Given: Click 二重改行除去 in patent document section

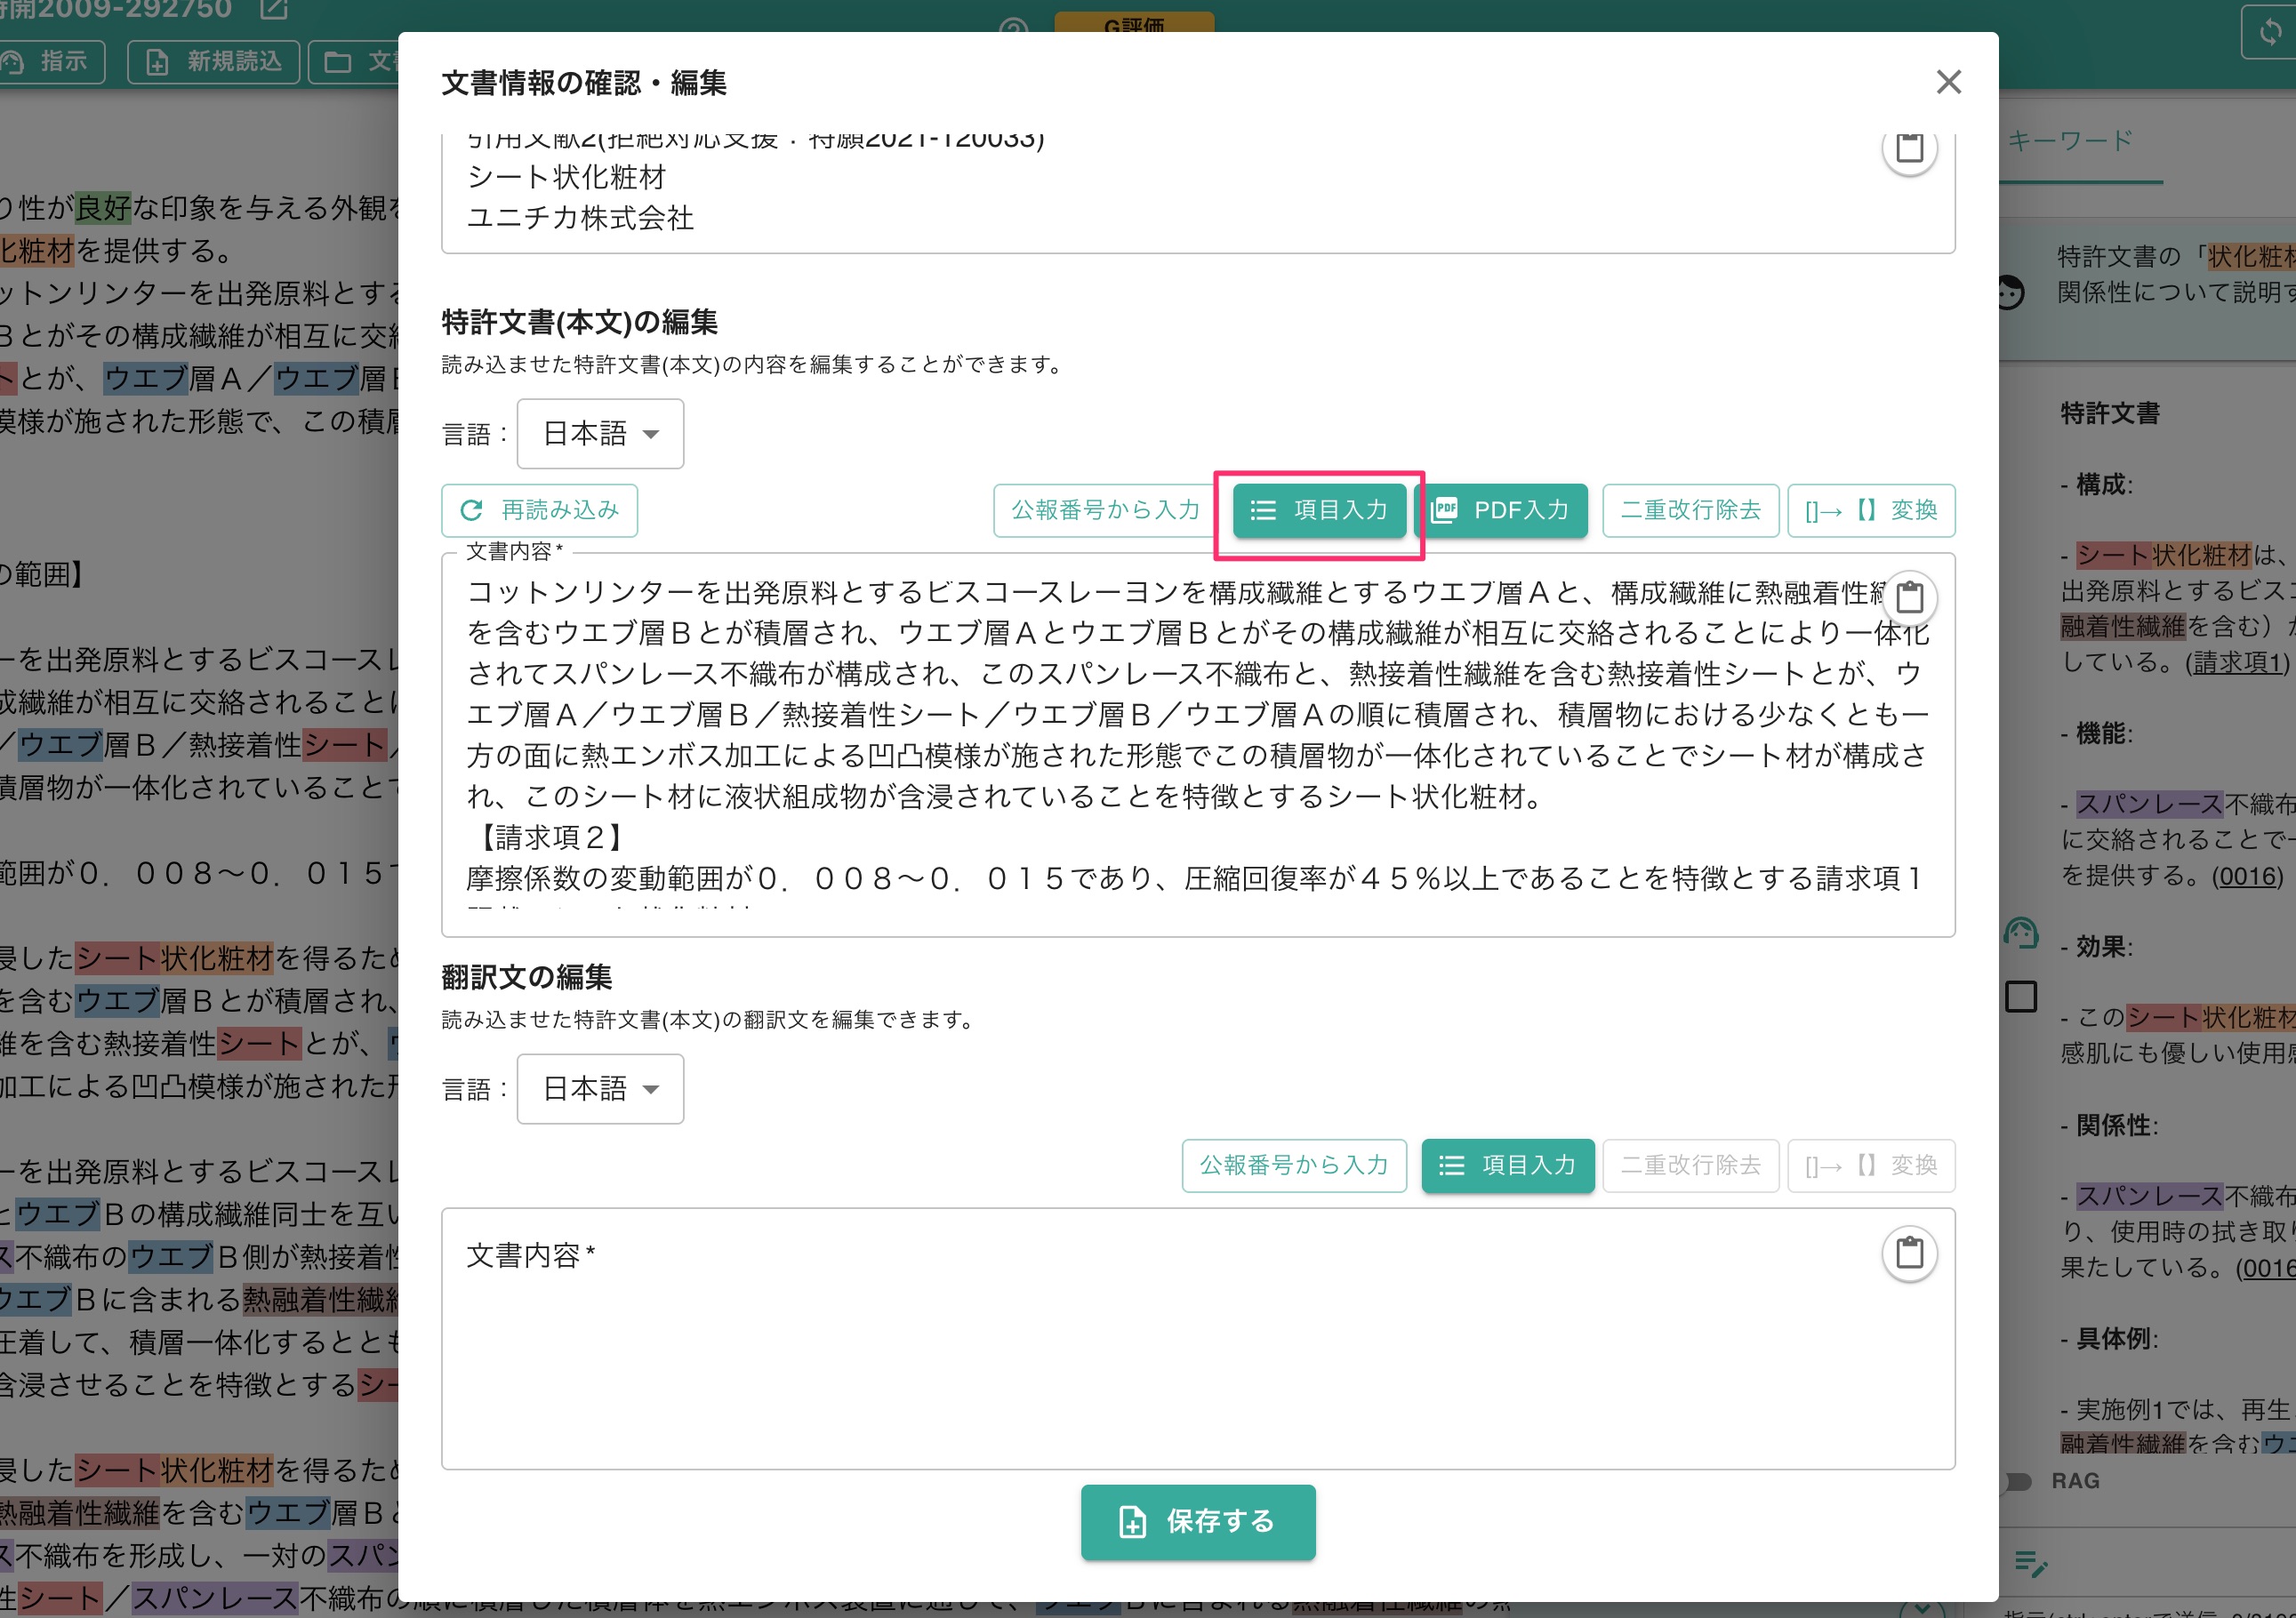Looking at the screenshot, I should tap(1690, 511).
